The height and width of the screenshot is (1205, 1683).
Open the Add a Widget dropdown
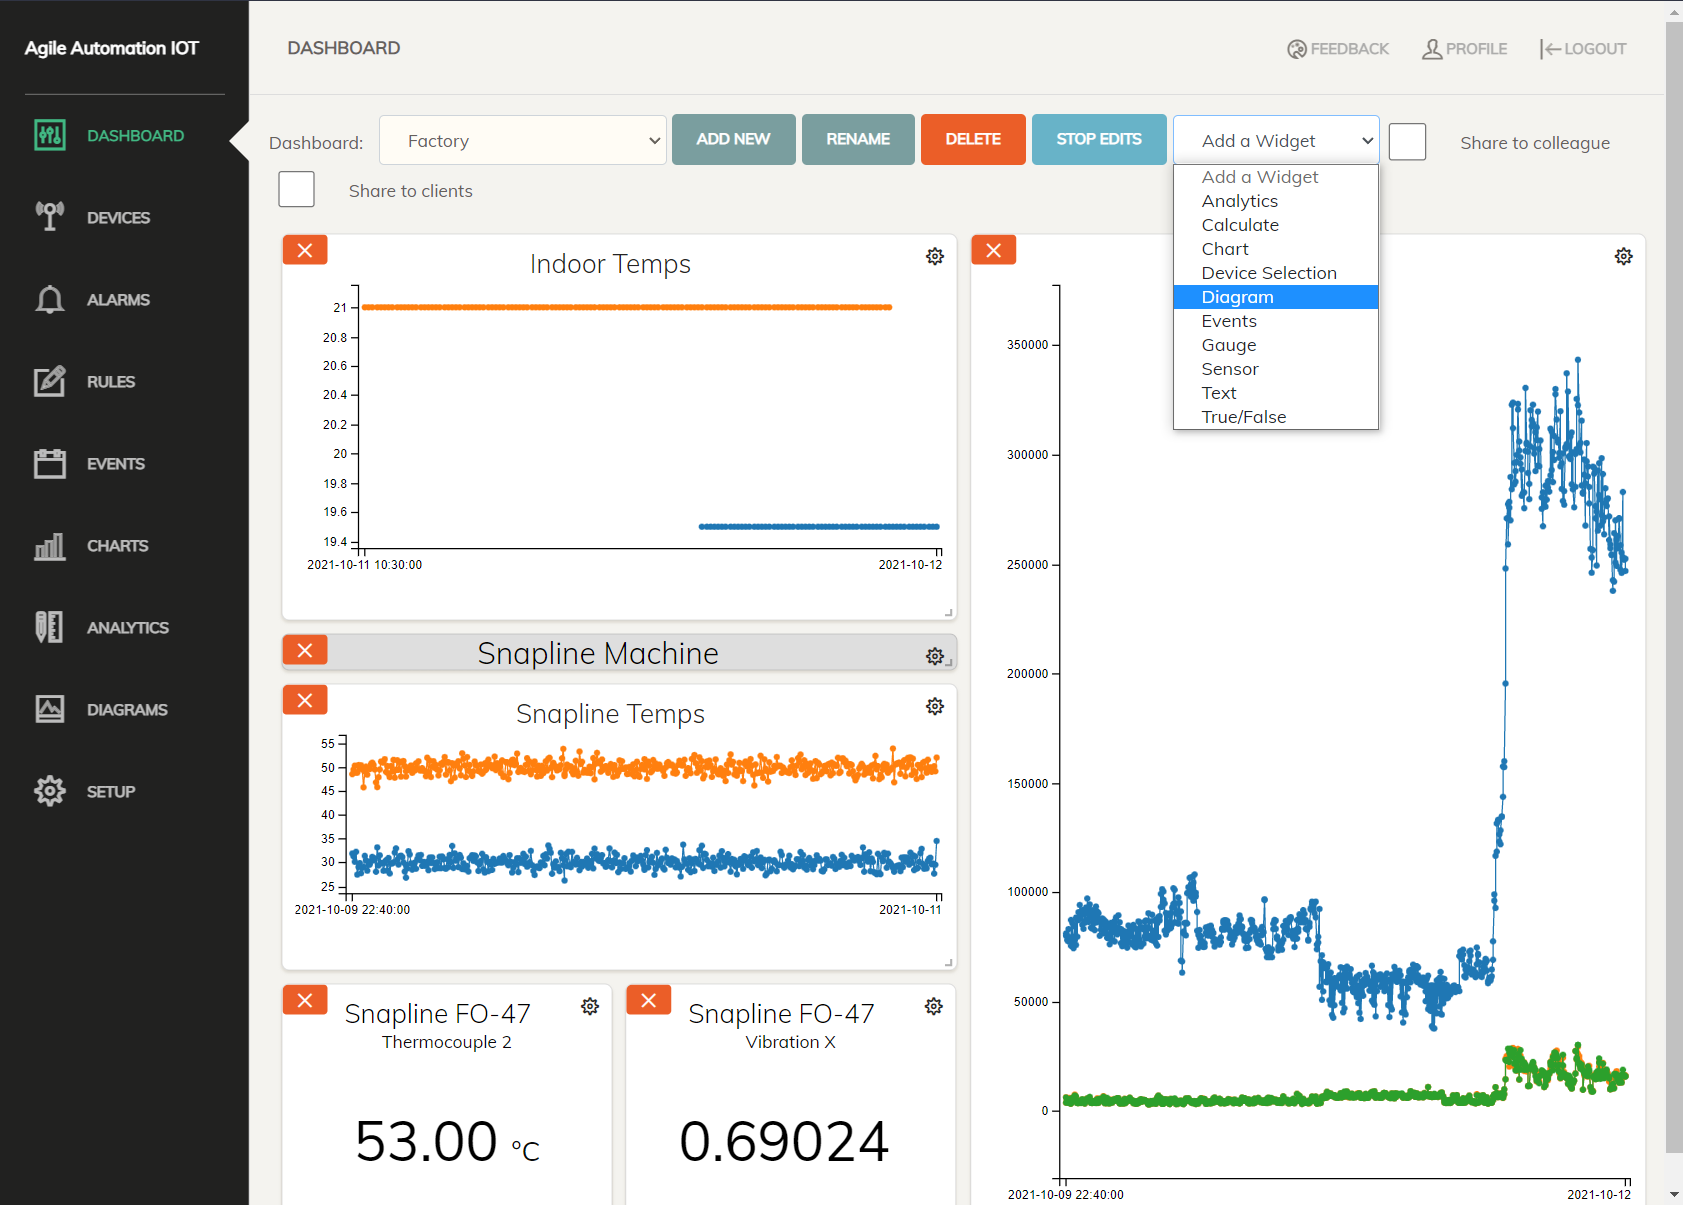click(x=1275, y=140)
